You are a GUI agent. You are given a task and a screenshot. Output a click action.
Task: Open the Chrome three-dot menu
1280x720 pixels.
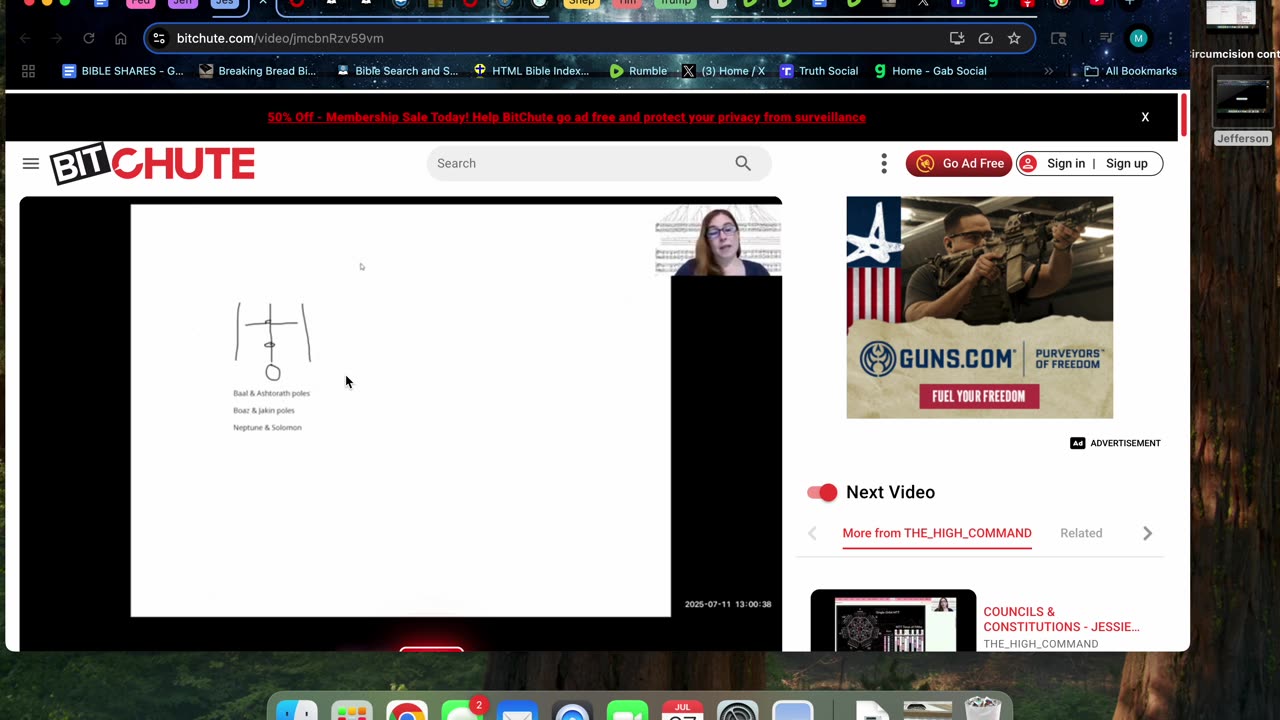click(1170, 38)
